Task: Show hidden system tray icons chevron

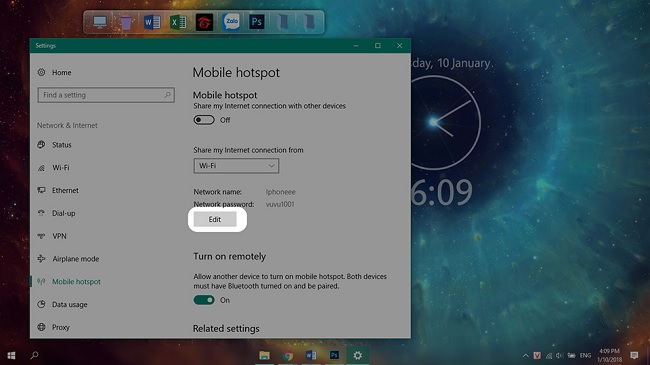Action: pos(526,355)
